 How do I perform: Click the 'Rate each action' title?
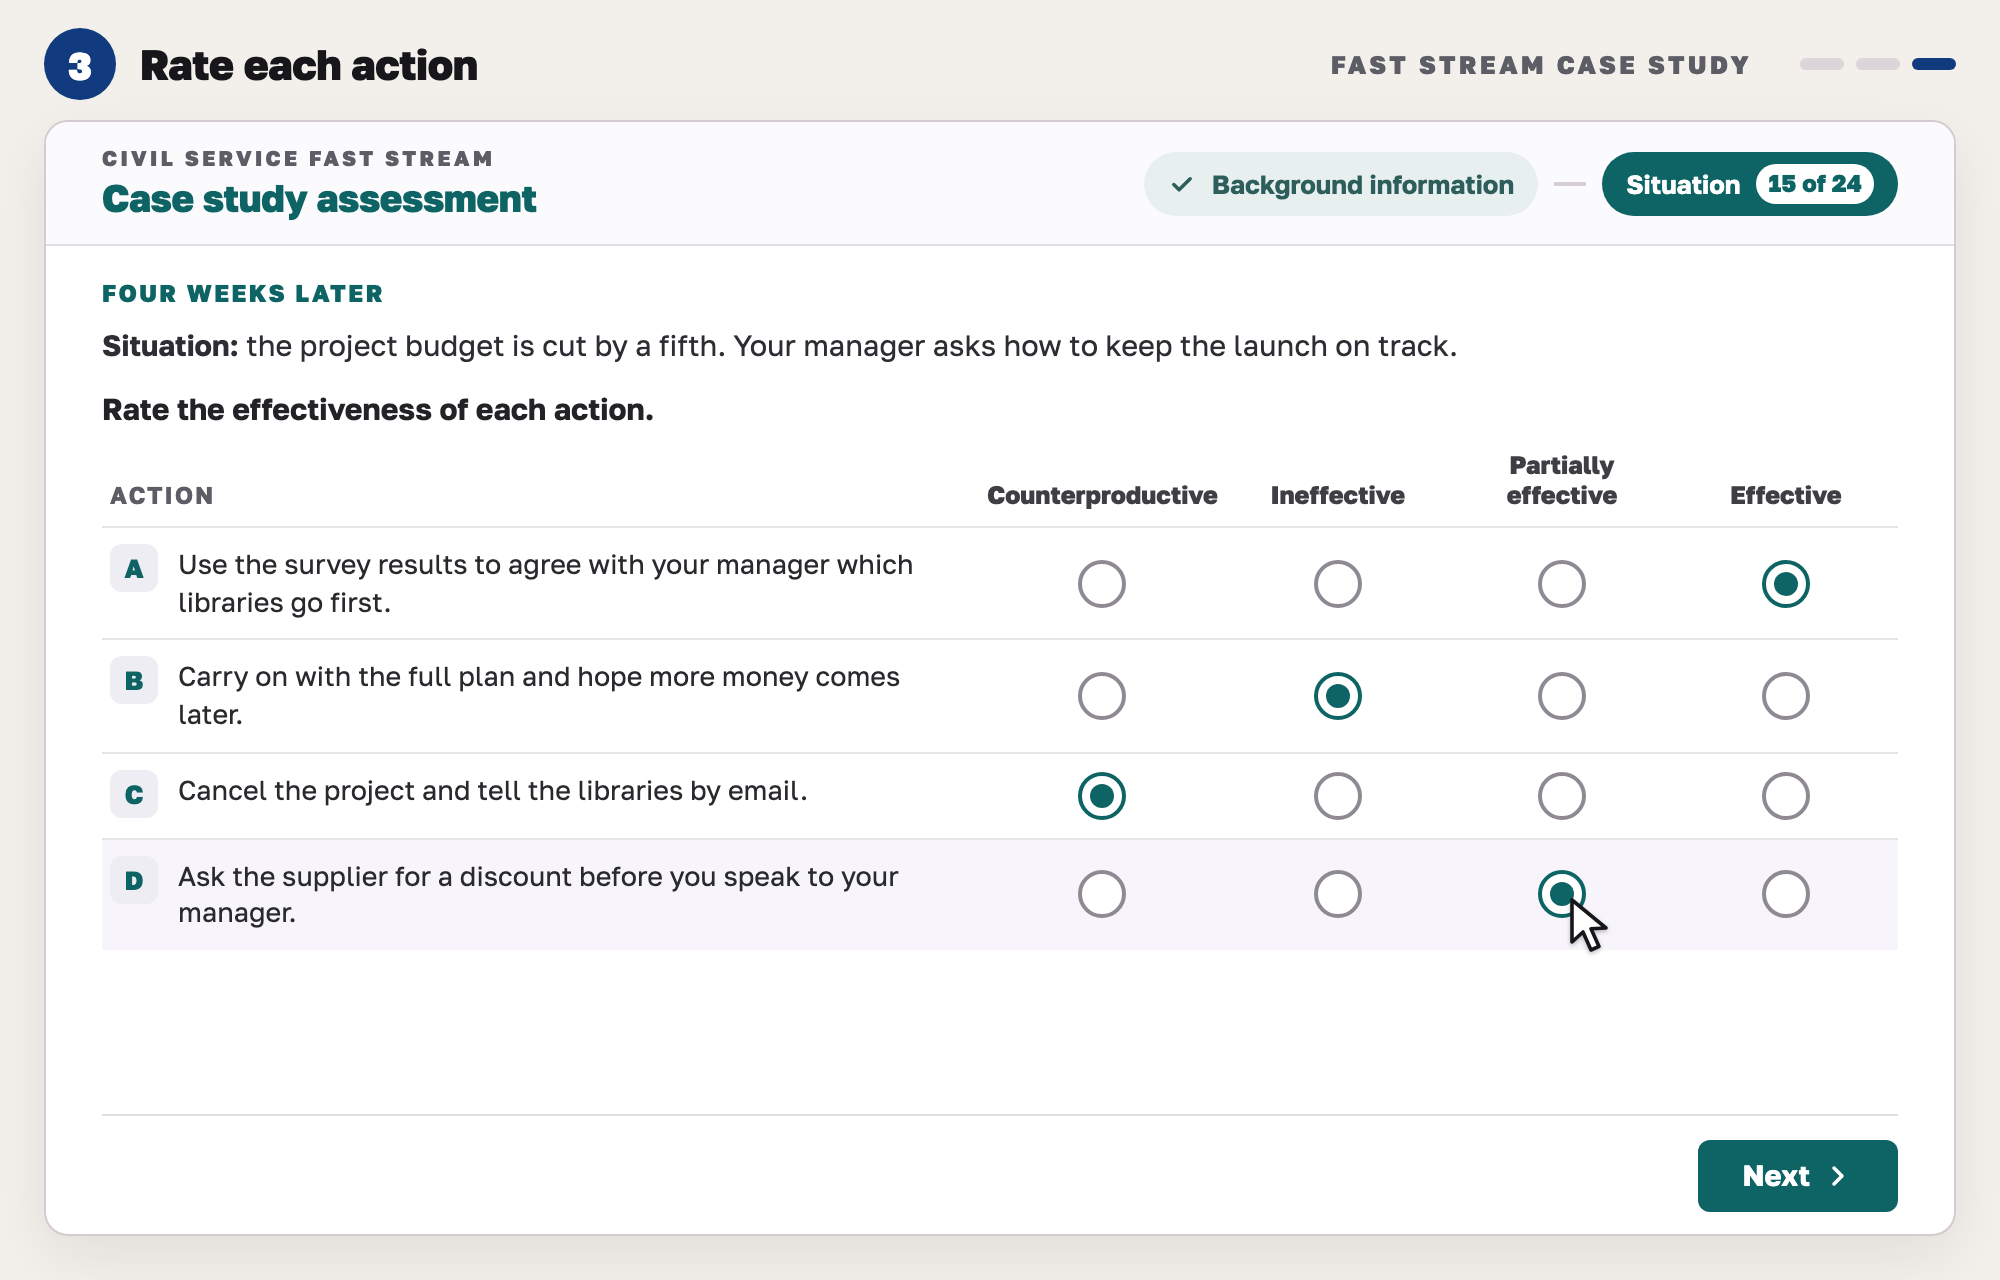[309, 66]
